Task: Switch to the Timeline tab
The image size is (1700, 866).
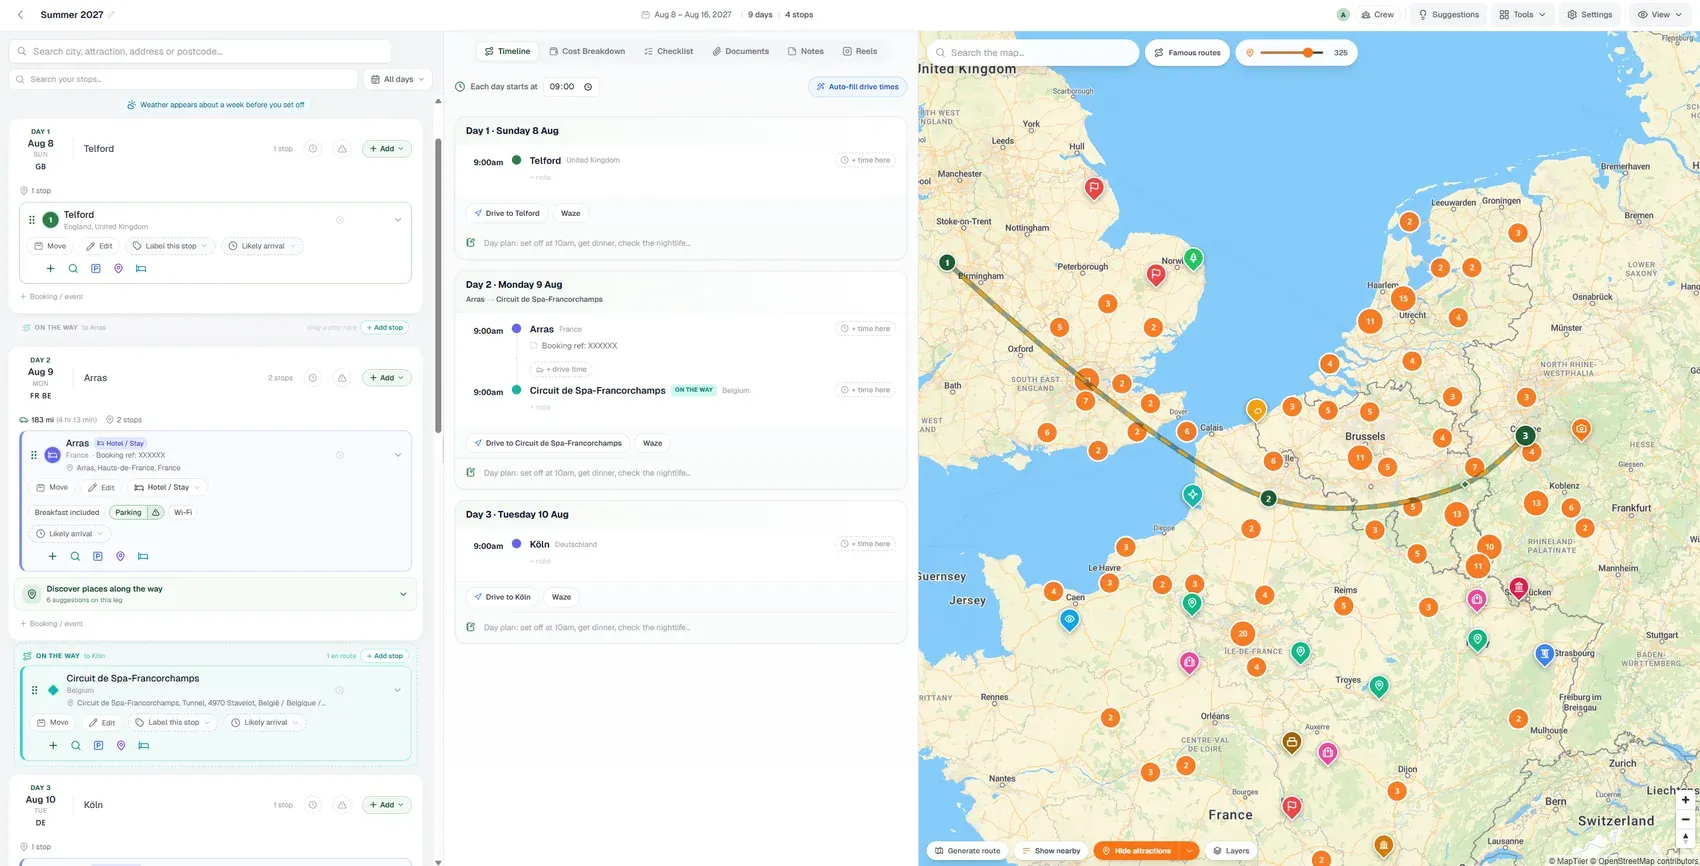Action: pos(507,51)
